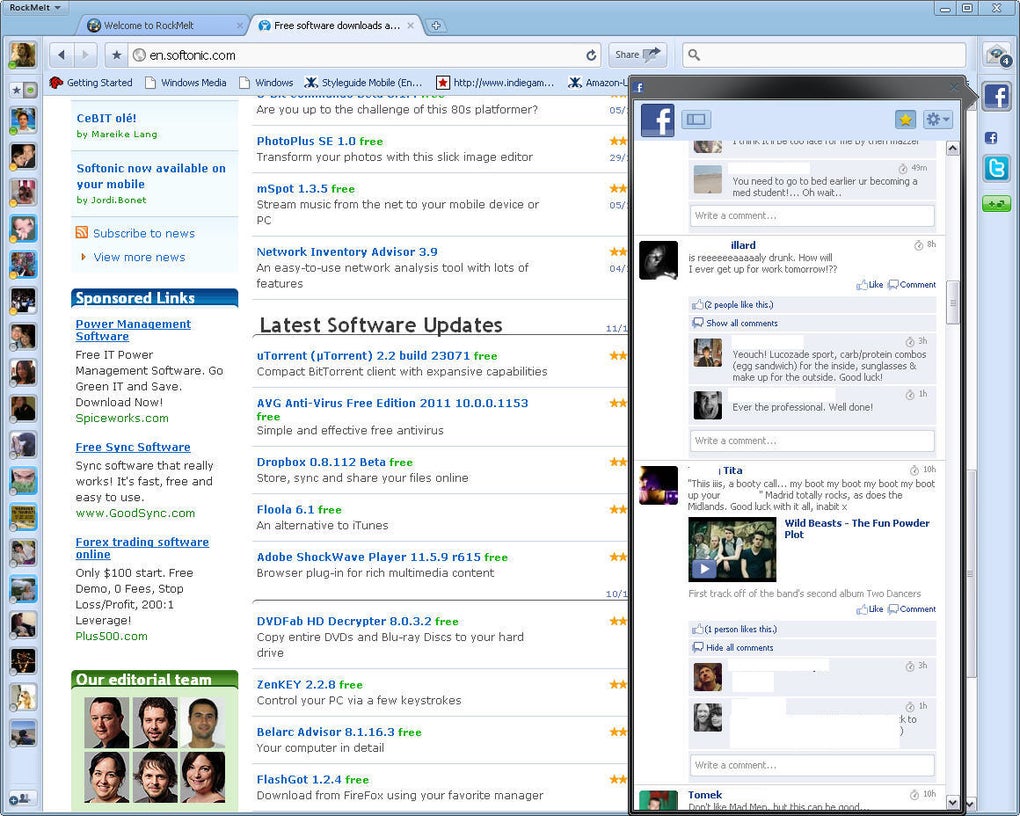Viewport: 1020px width, 816px height.
Task: Open the gear settings dropdown in Facebook panel
Action: pos(937,119)
